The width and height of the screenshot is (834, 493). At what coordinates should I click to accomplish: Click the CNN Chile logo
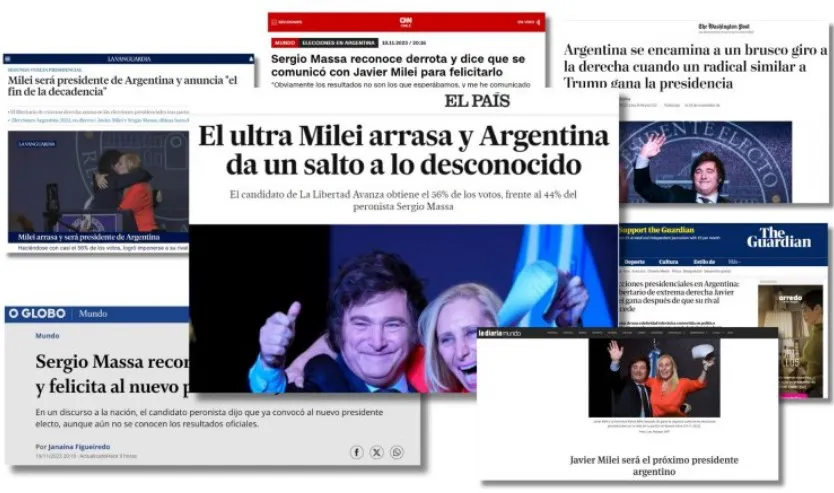pyautogui.click(x=406, y=22)
